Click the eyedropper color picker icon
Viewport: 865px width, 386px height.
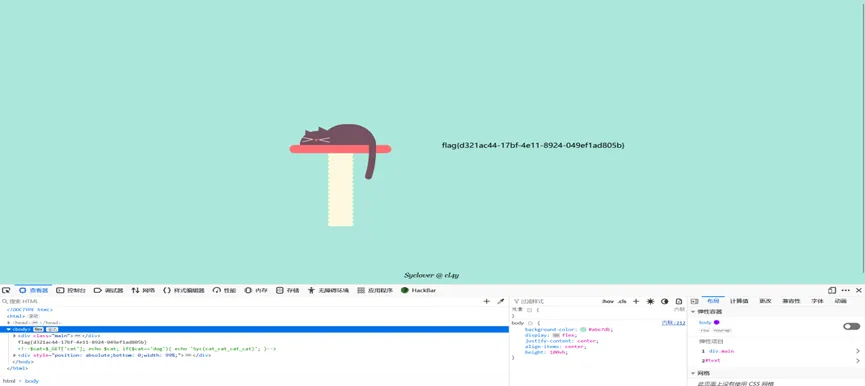[x=501, y=302]
